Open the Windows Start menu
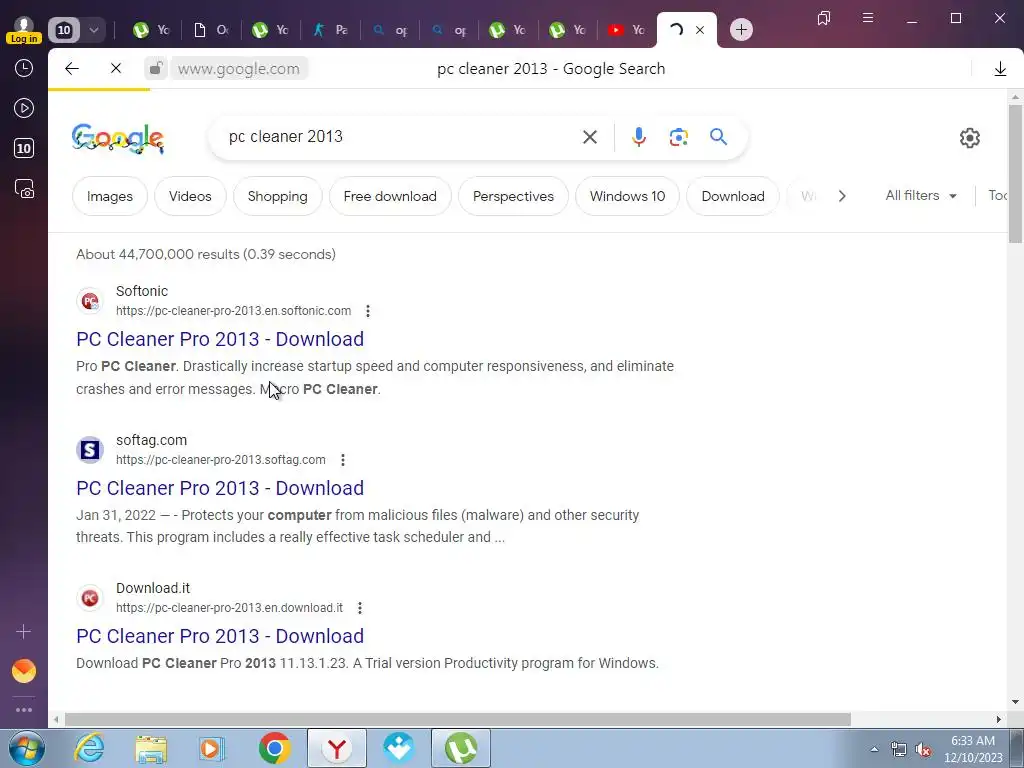Image resolution: width=1024 pixels, height=768 pixels. pyautogui.click(x=26, y=748)
